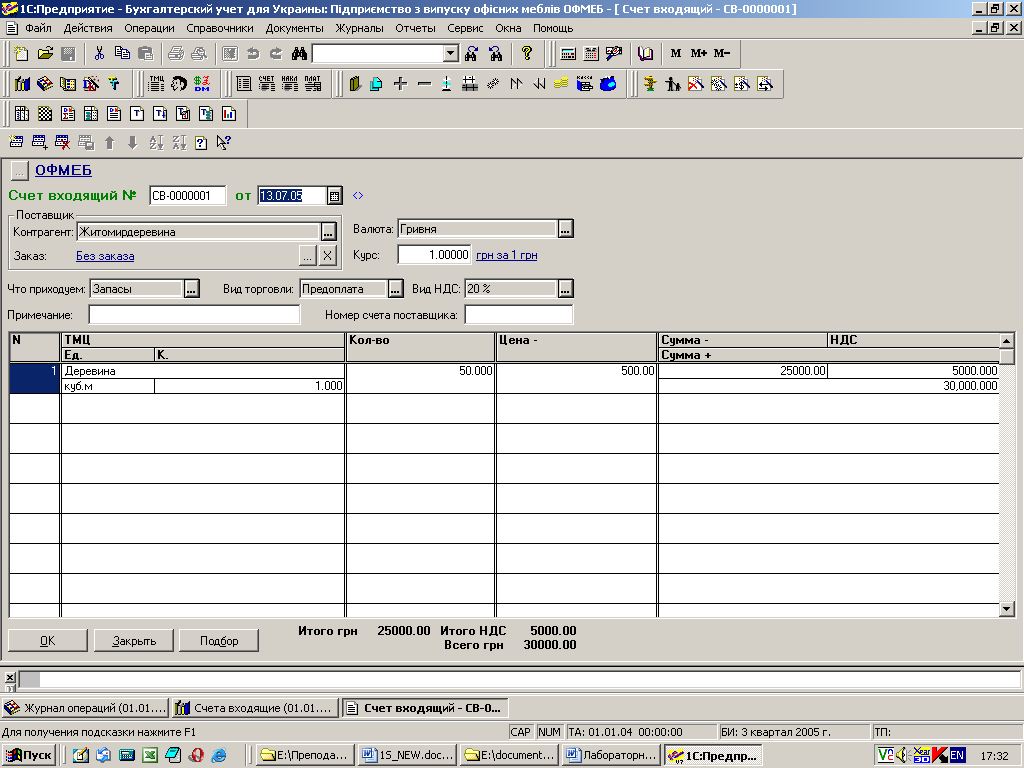1024x768 pixels.
Task: Open the Действия menu
Action: point(88,28)
